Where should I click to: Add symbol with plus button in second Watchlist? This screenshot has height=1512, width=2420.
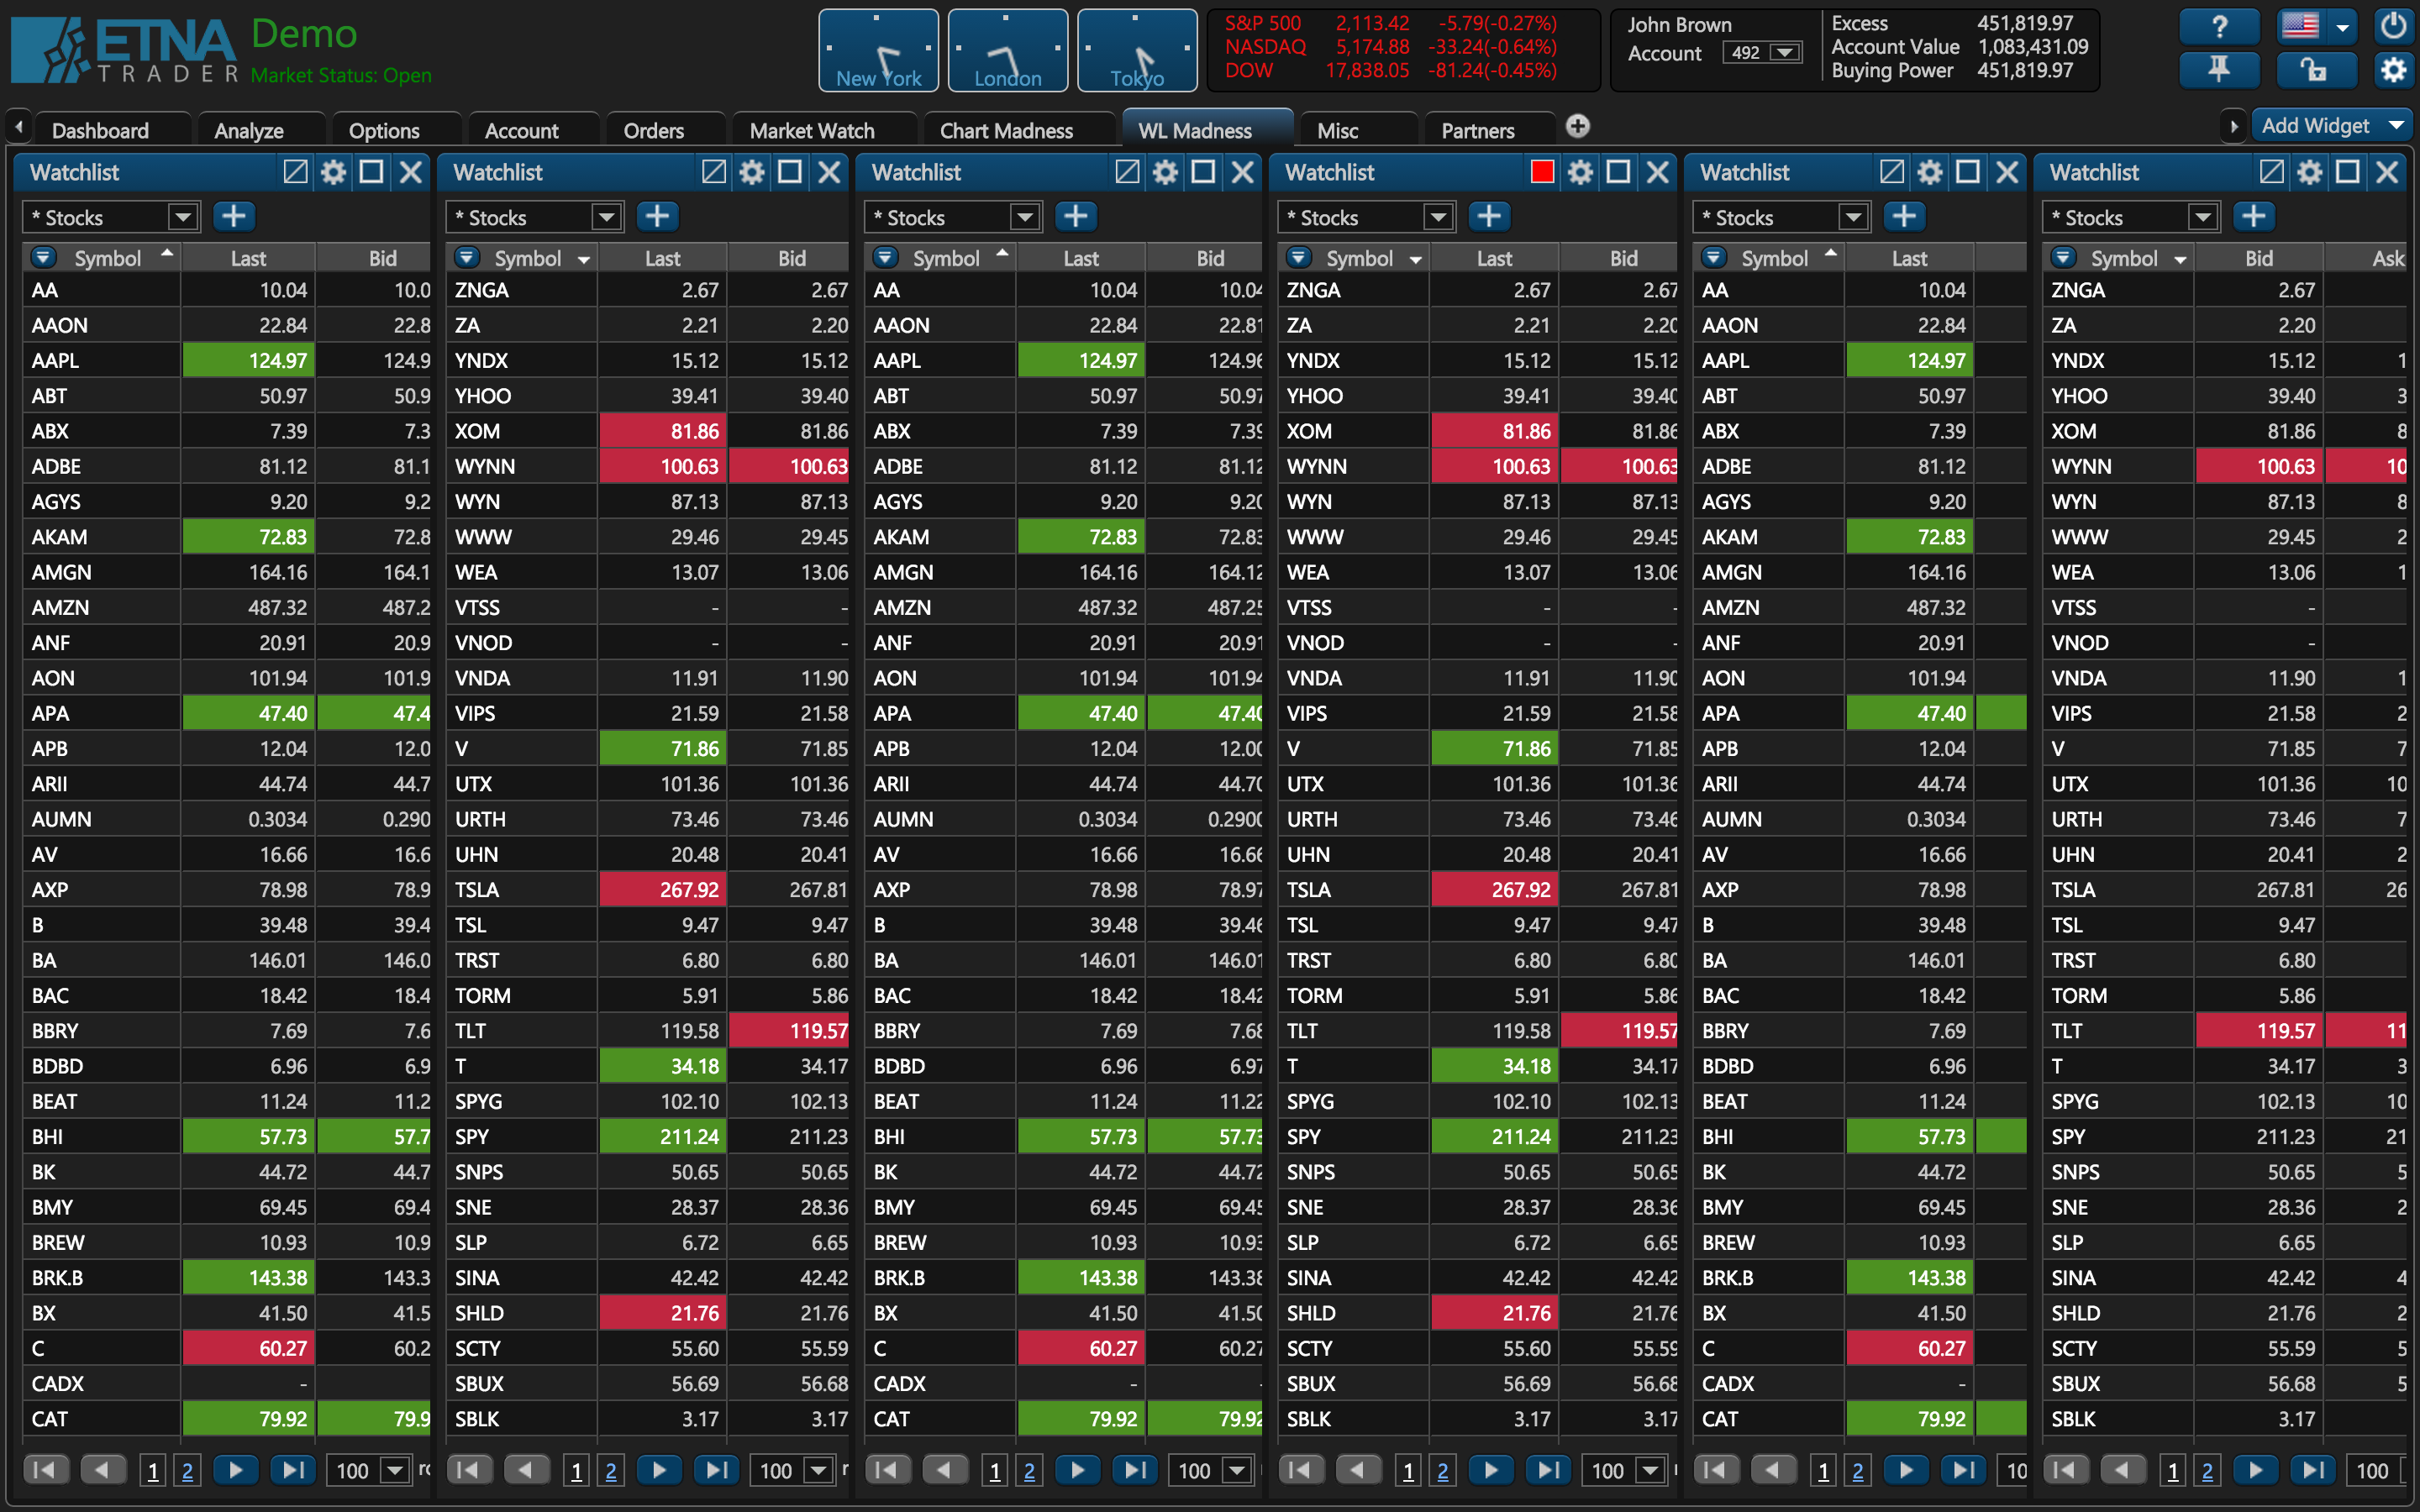click(657, 217)
